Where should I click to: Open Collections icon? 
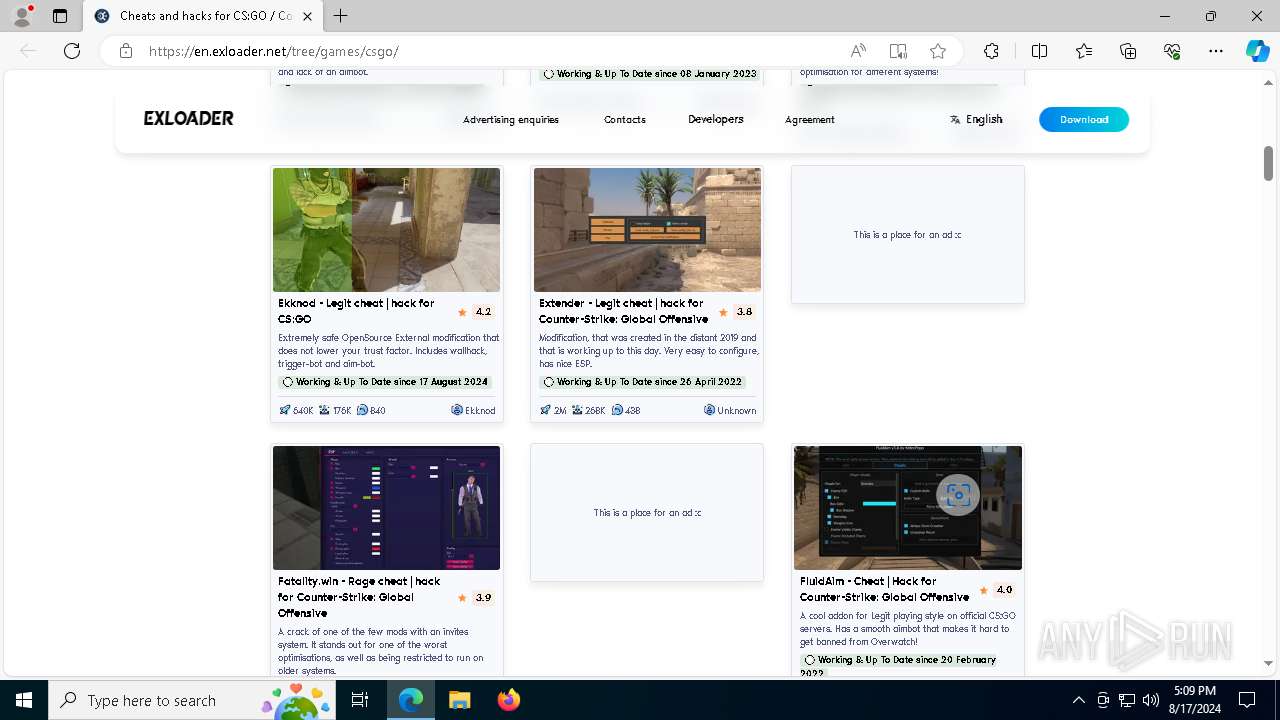(1128, 51)
